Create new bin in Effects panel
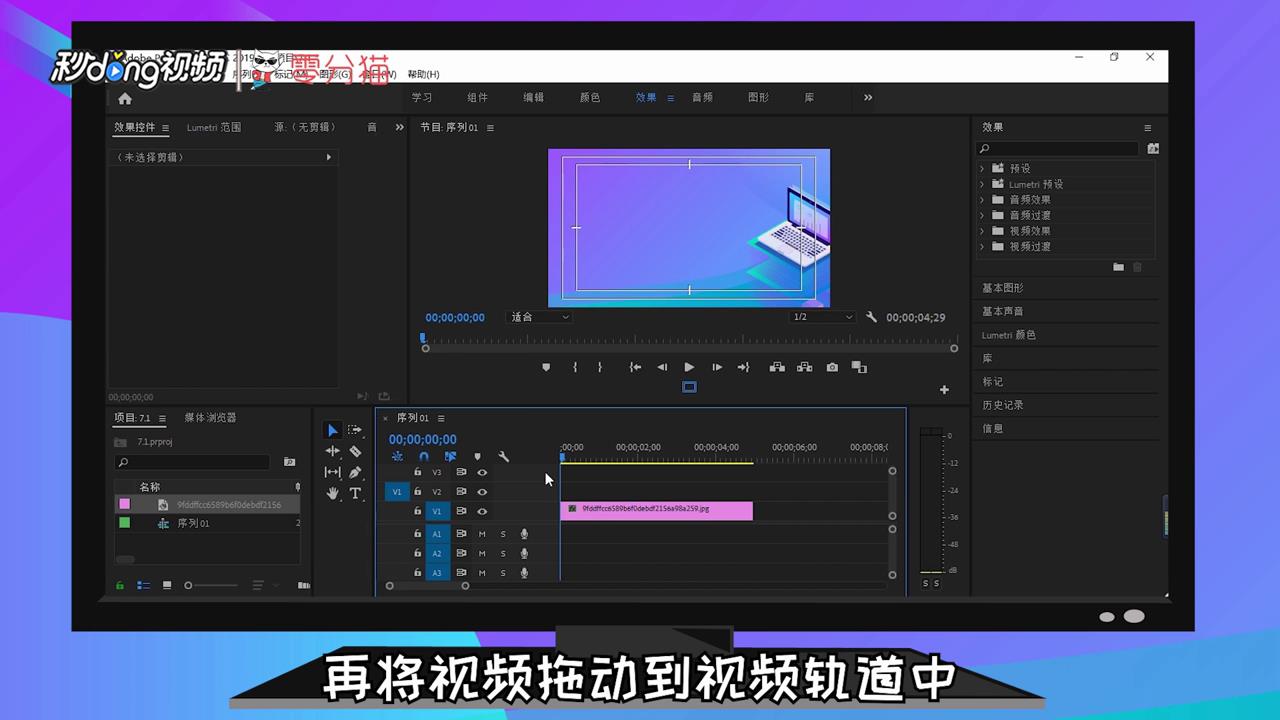This screenshot has height=720, width=1280. click(1118, 267)
